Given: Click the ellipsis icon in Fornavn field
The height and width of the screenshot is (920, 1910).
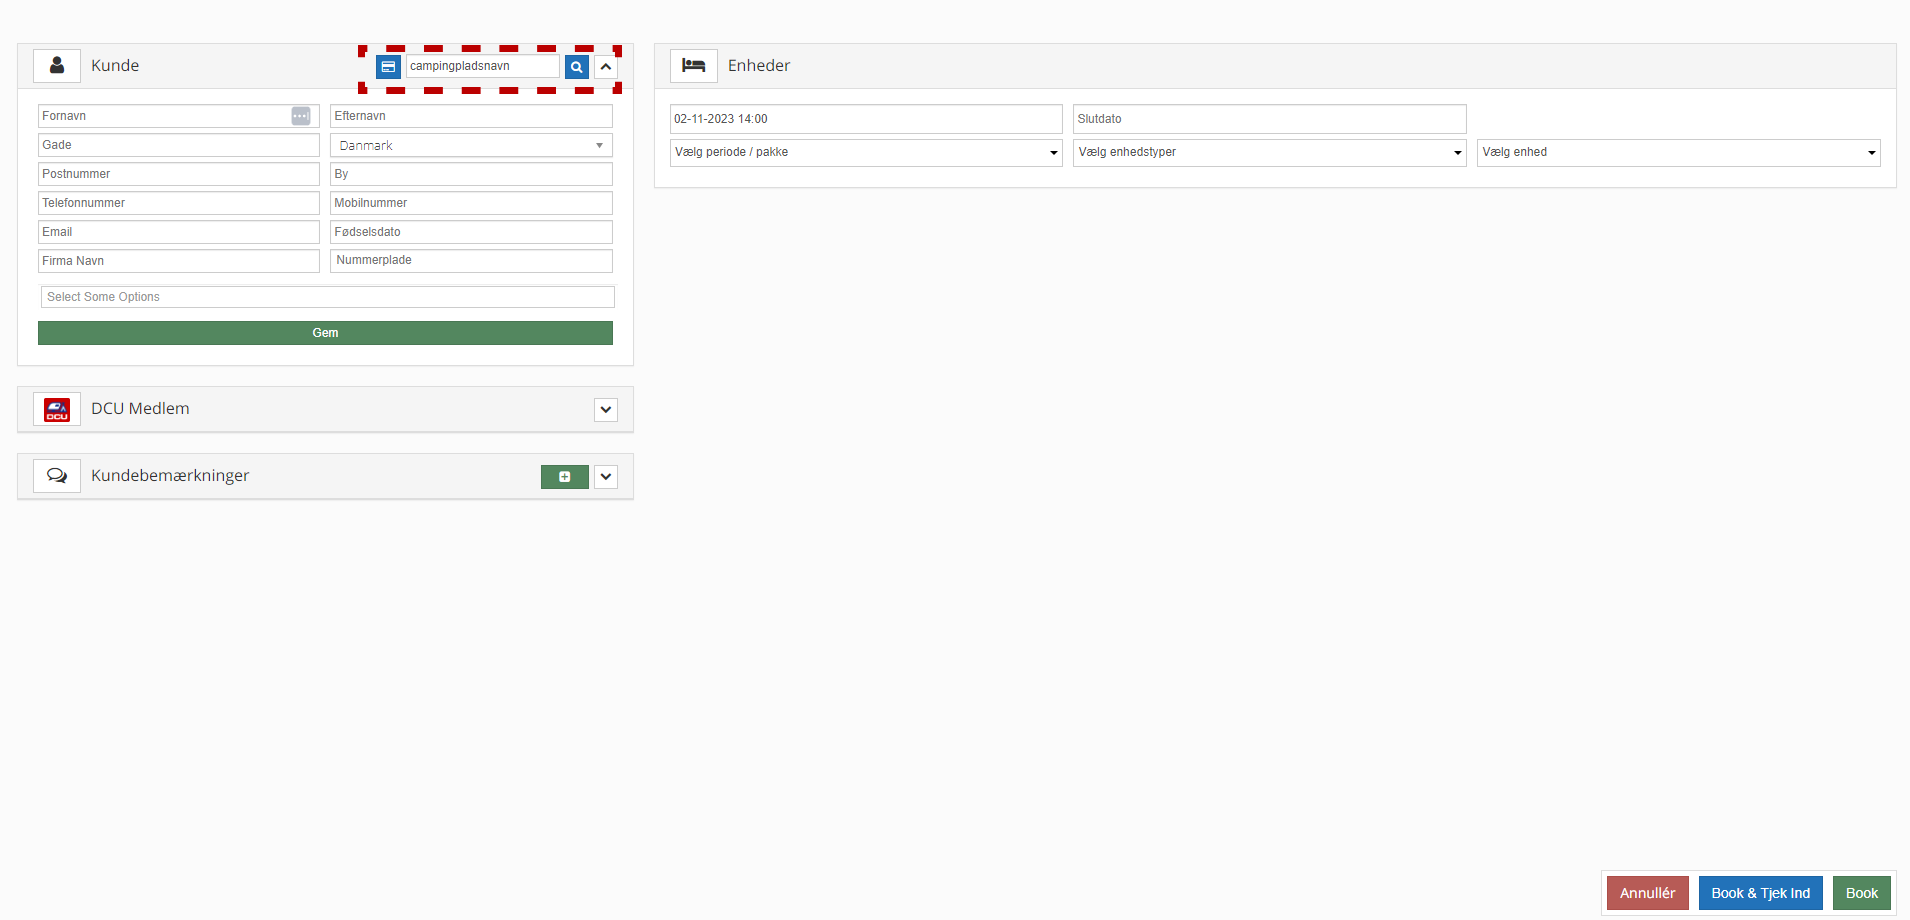Looking at the screenshot, I should coord(301,116).
